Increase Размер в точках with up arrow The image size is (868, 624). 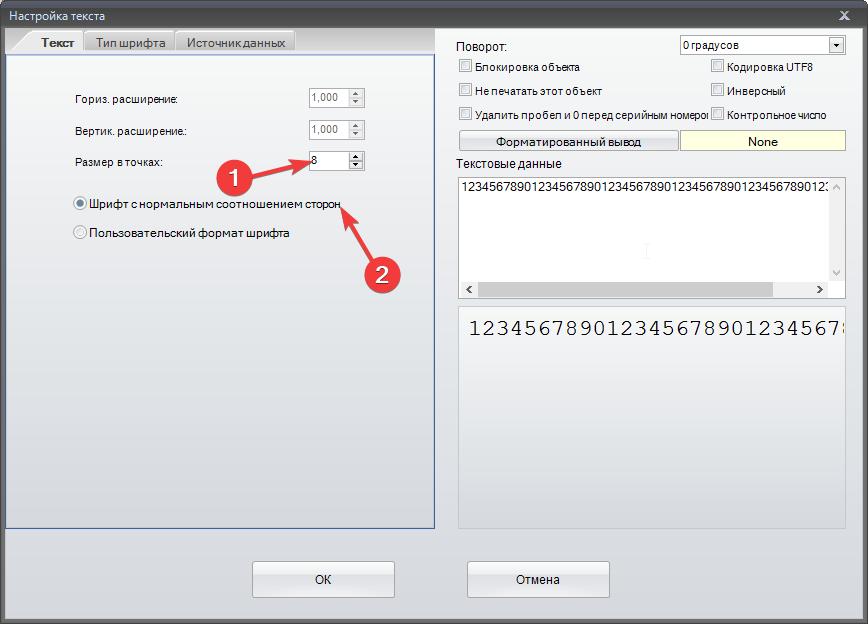(357, 156)
